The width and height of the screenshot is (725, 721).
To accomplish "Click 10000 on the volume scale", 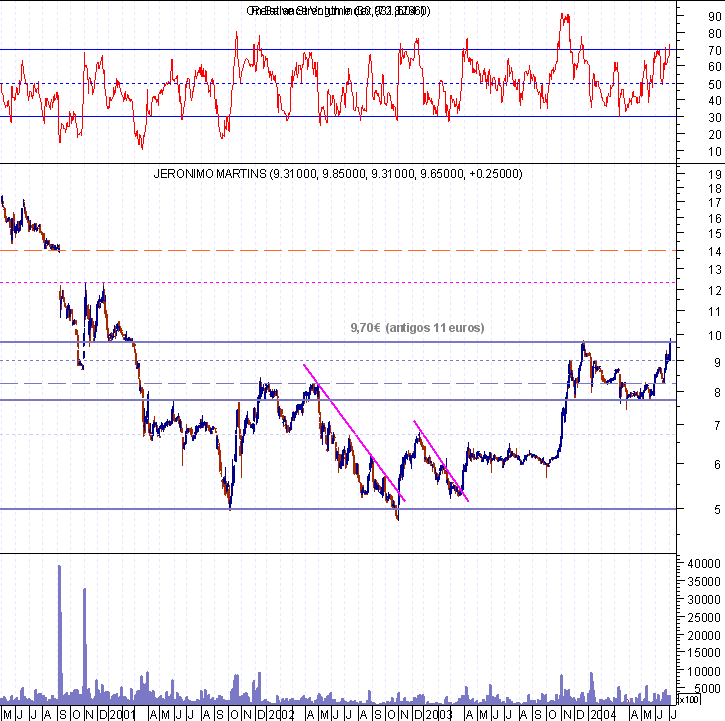I will tap(704, 672).
